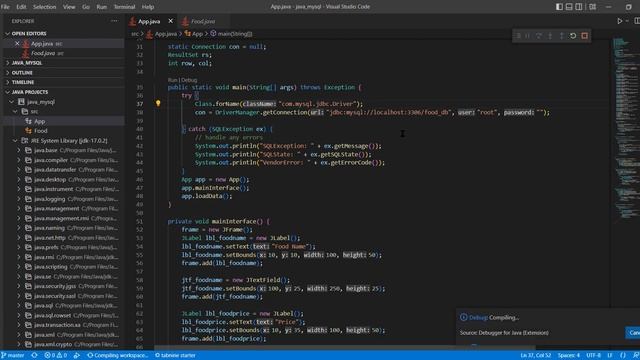
Task: Close App.java in Open Editors list
Action: (x=17, y=43)
